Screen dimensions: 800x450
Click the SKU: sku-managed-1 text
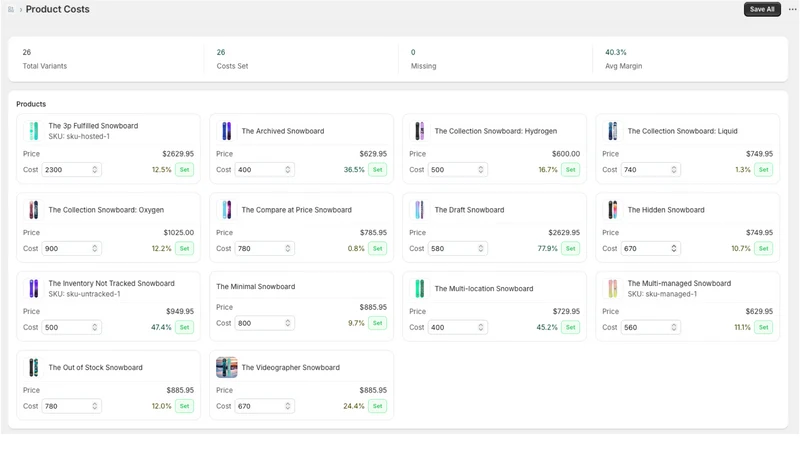(662, 294)
